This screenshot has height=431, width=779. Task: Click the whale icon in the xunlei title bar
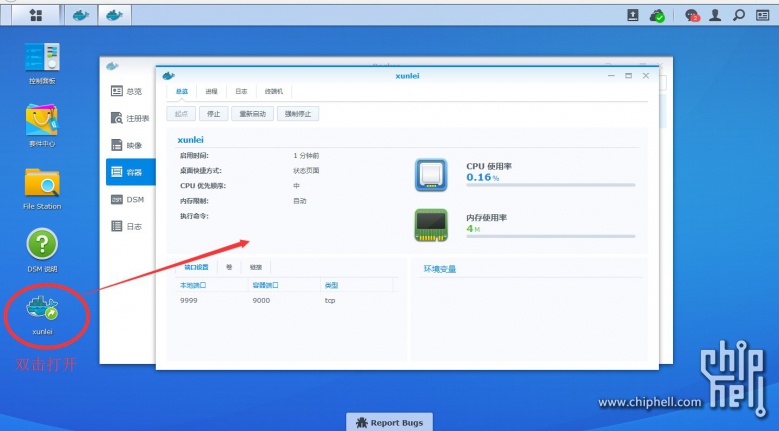tap(168, 75)
